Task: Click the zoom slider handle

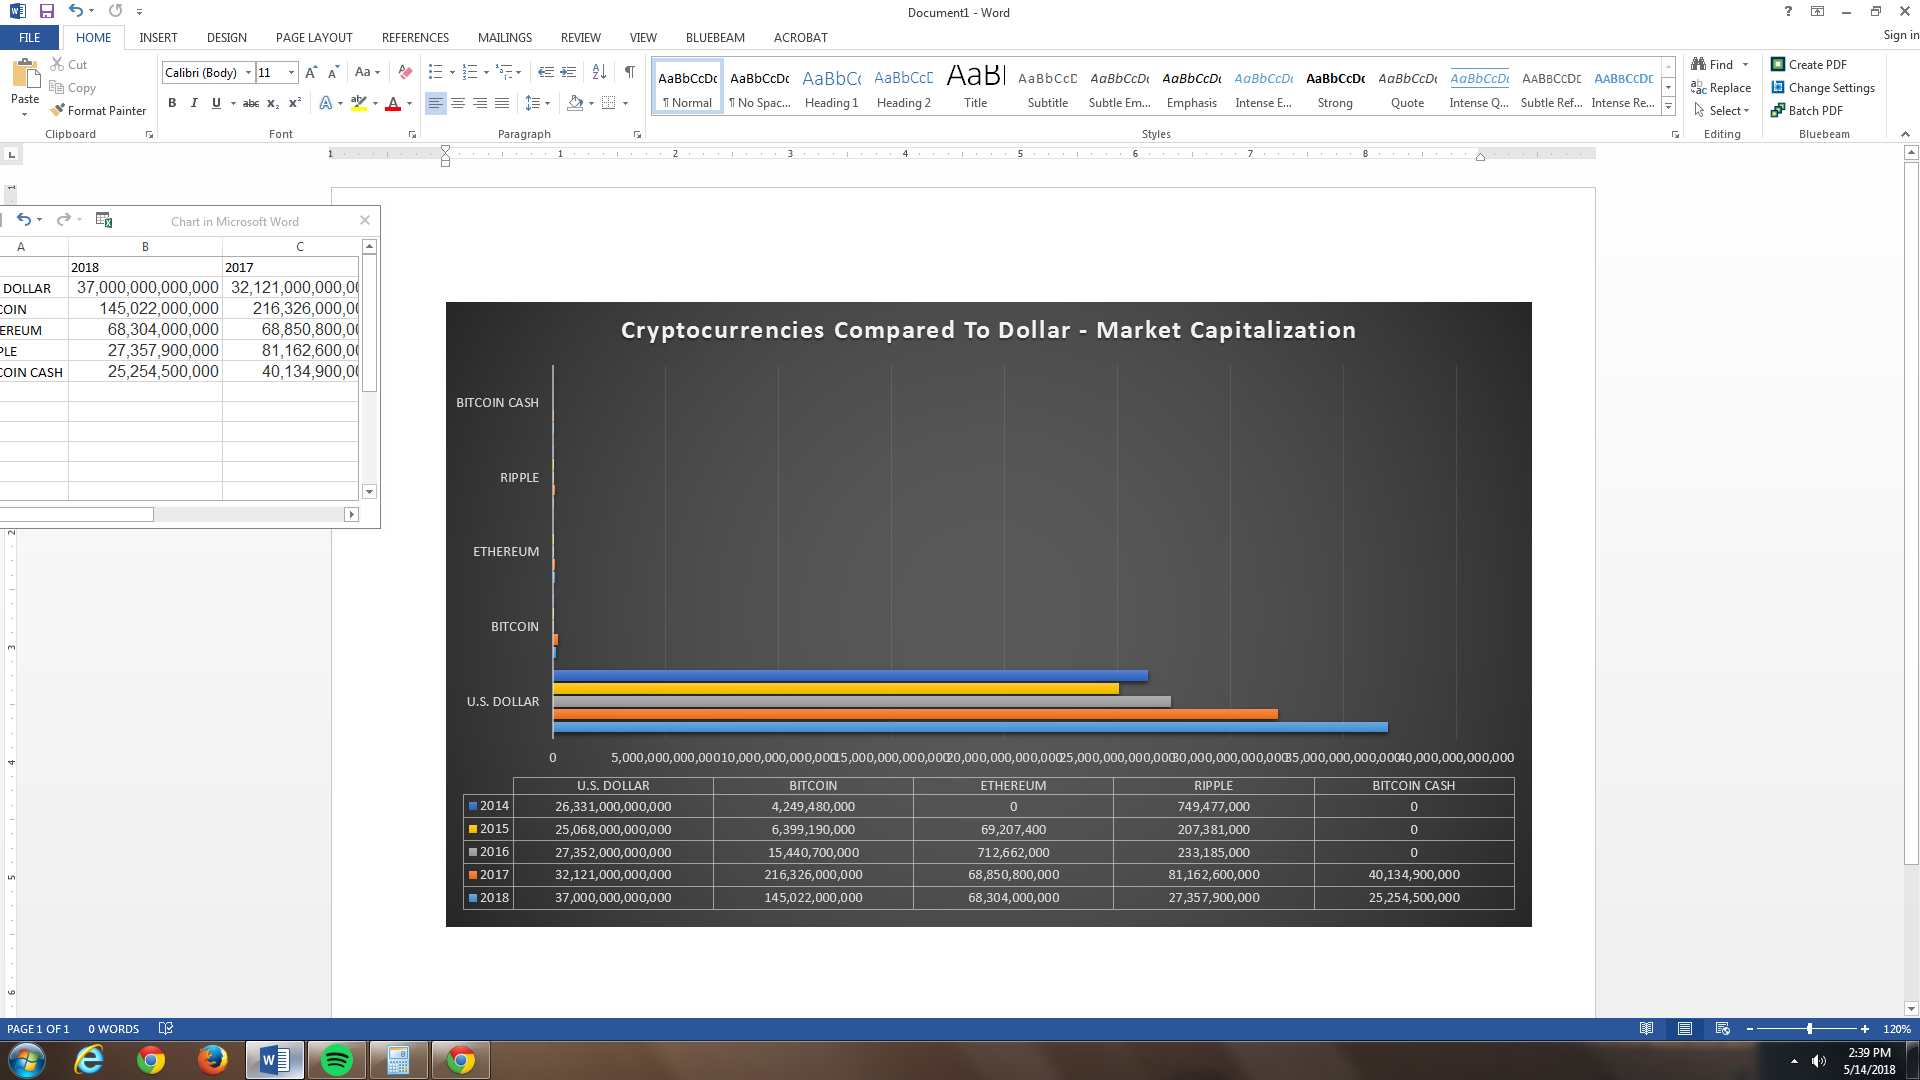Action: click(1809, 1029)
